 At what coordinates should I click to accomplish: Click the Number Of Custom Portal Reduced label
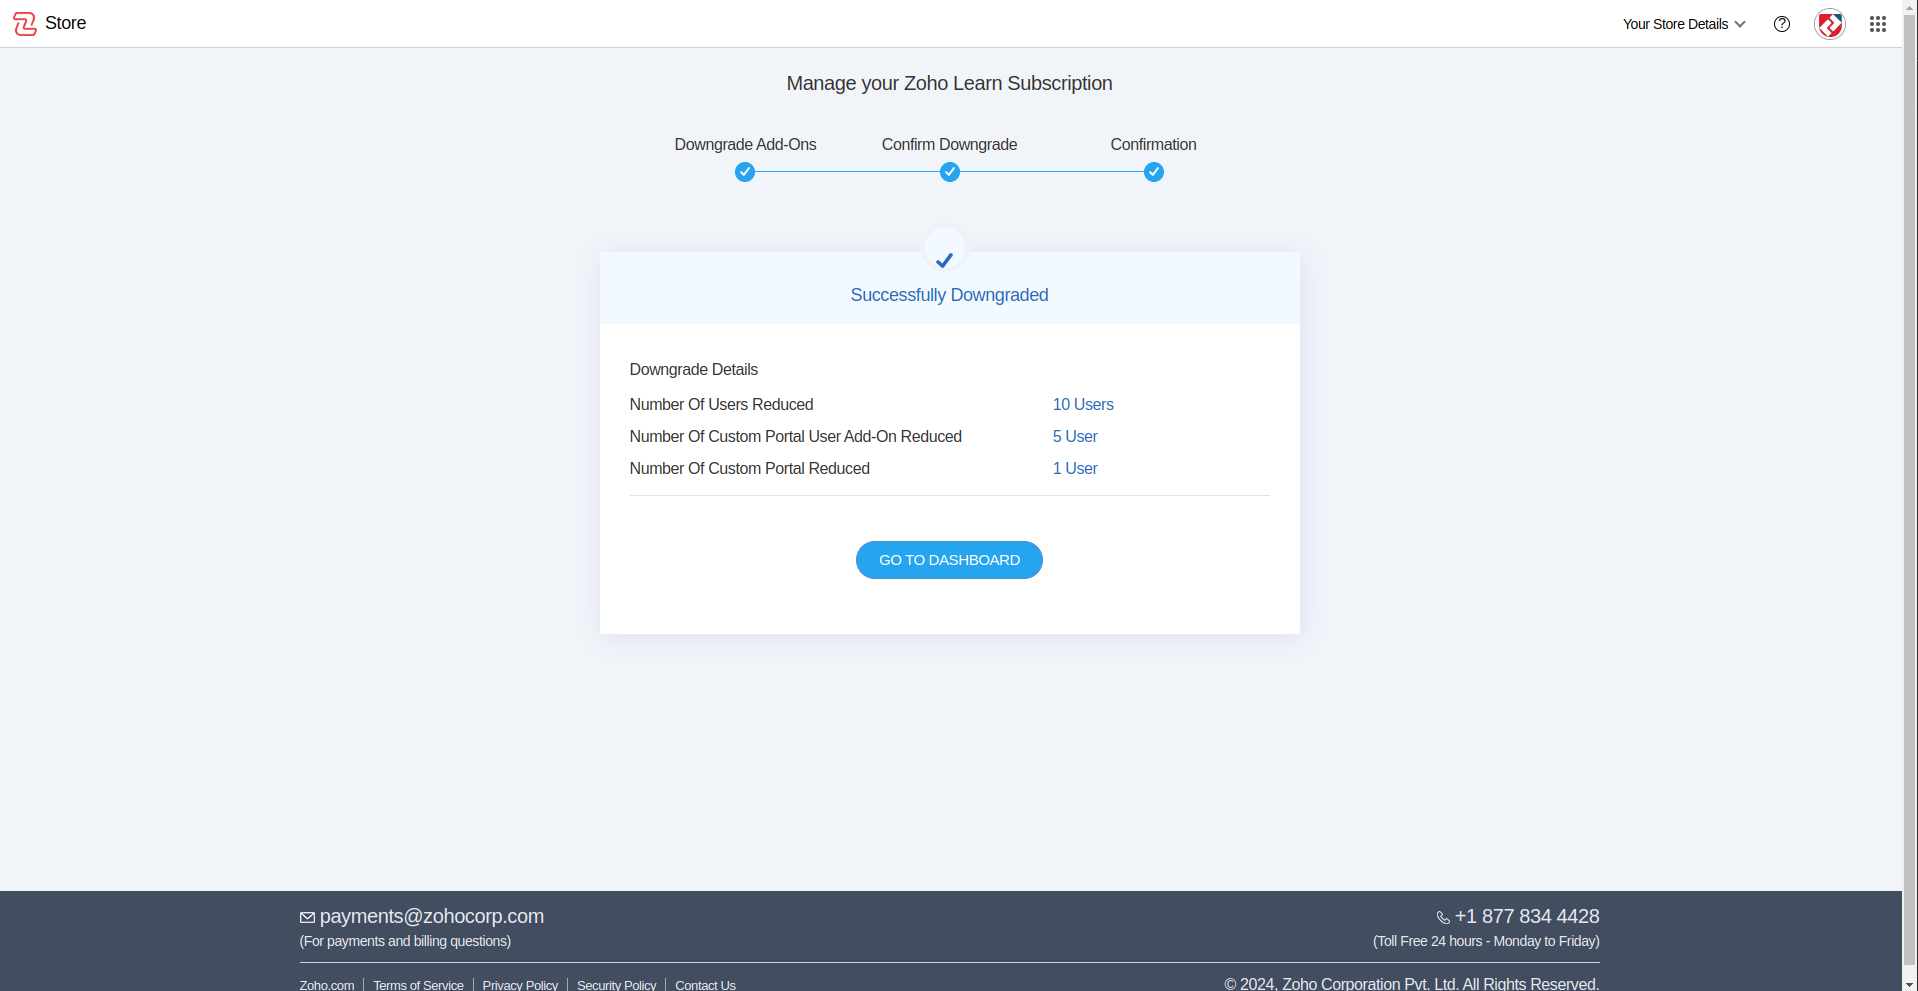point(749,468)
